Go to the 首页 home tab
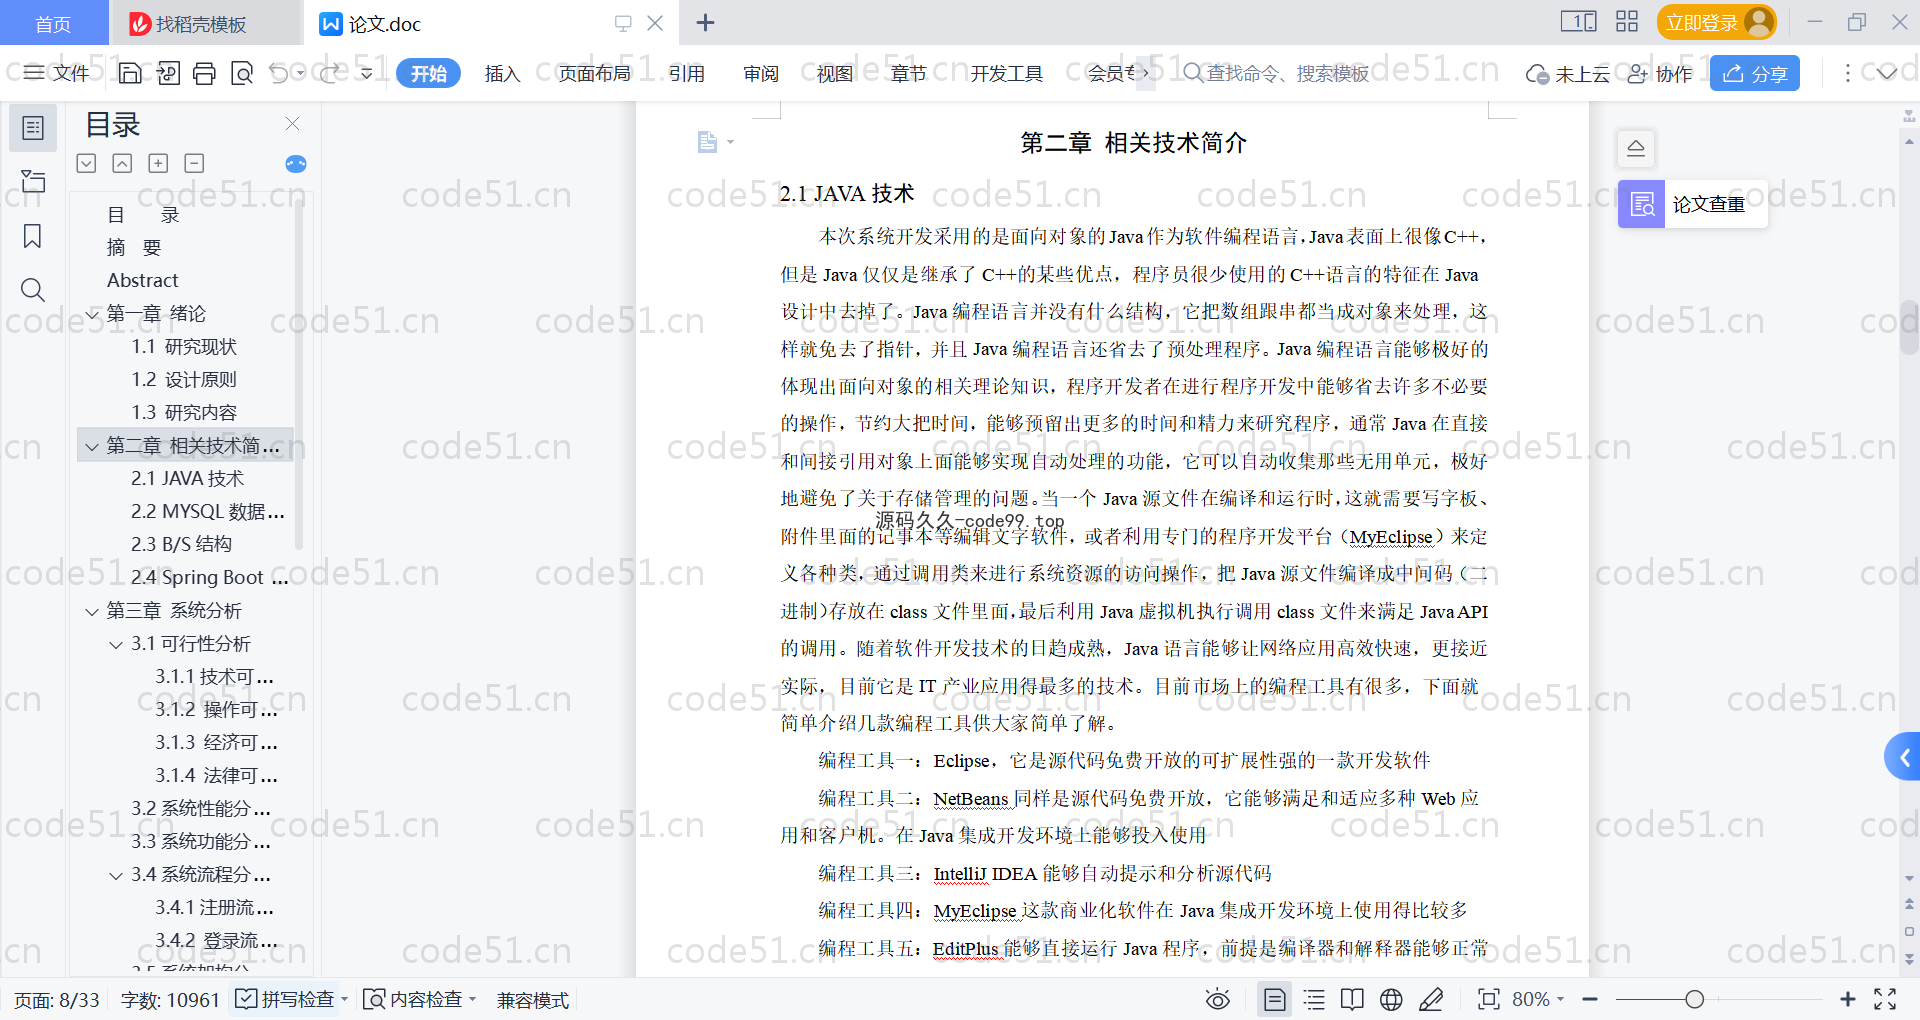This screenshot has height=1020, width=1920. point(54,23)
